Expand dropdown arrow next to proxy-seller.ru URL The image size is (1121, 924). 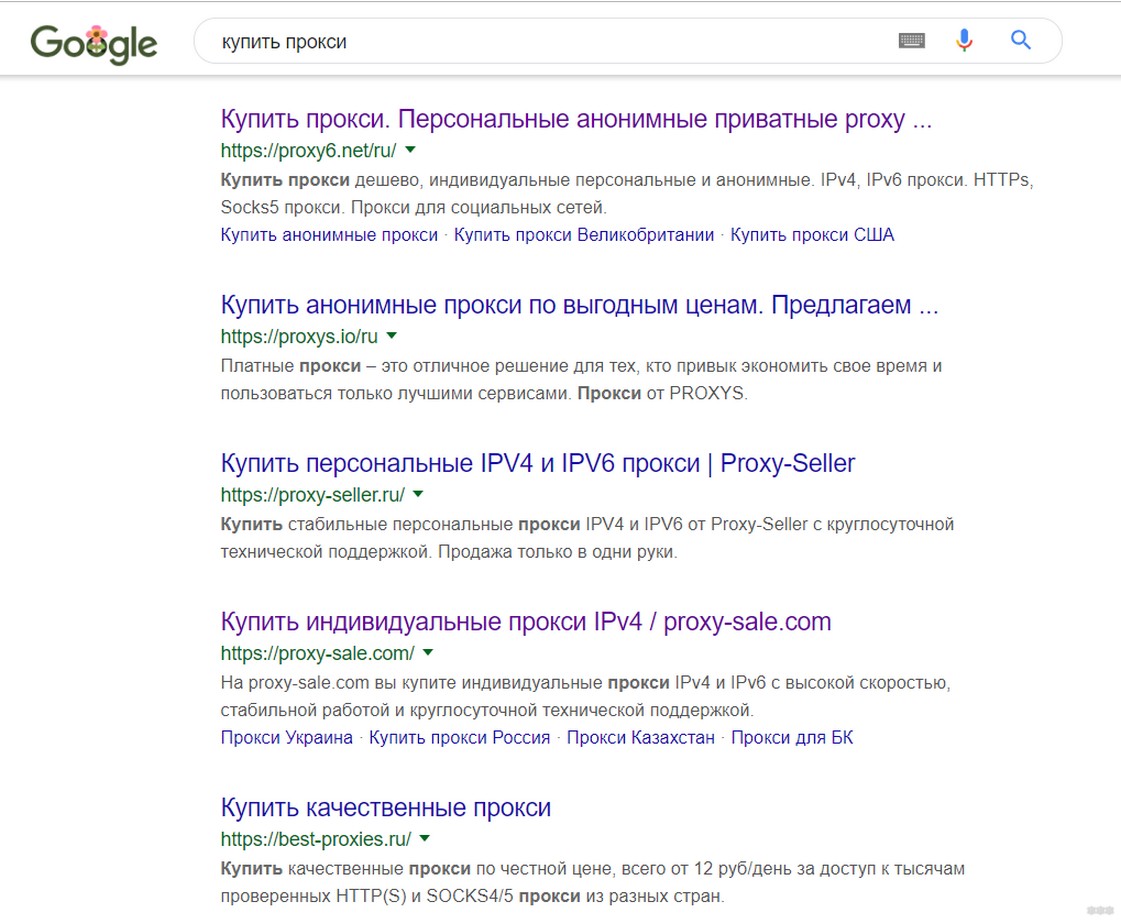point(418,494)
